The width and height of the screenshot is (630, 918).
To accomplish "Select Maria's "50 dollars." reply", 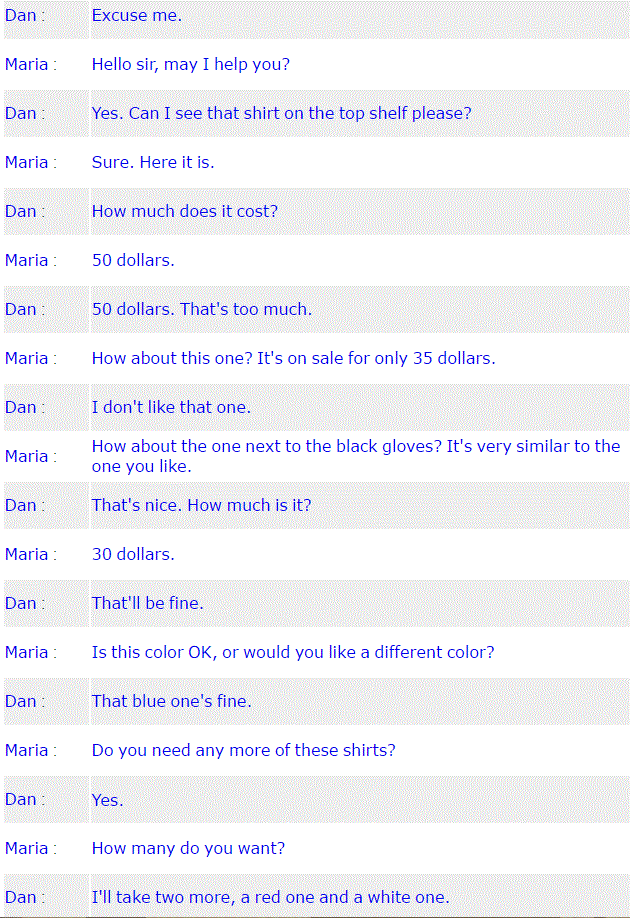I will 133,261.
